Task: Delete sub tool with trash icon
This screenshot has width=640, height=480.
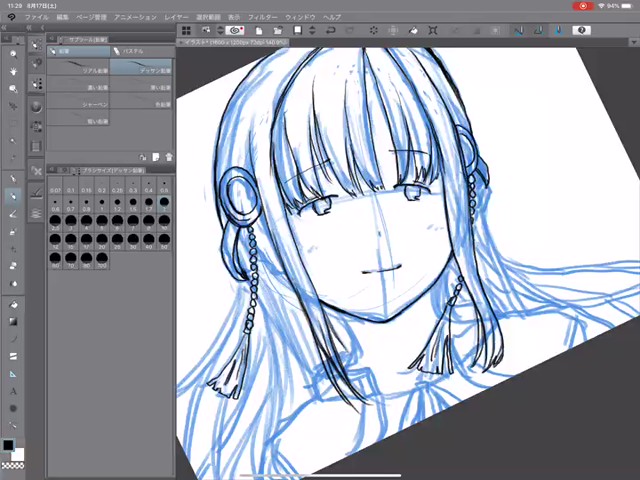Action: [169, 157]
